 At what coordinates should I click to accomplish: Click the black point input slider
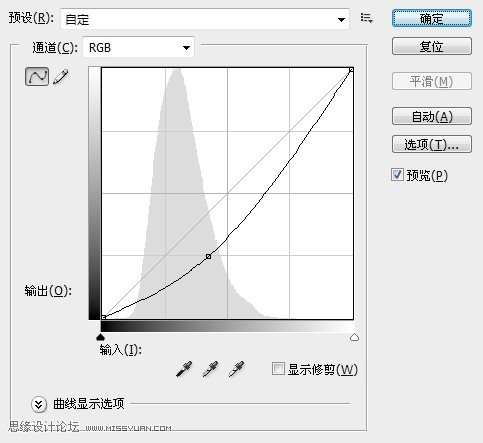(100, 337)
